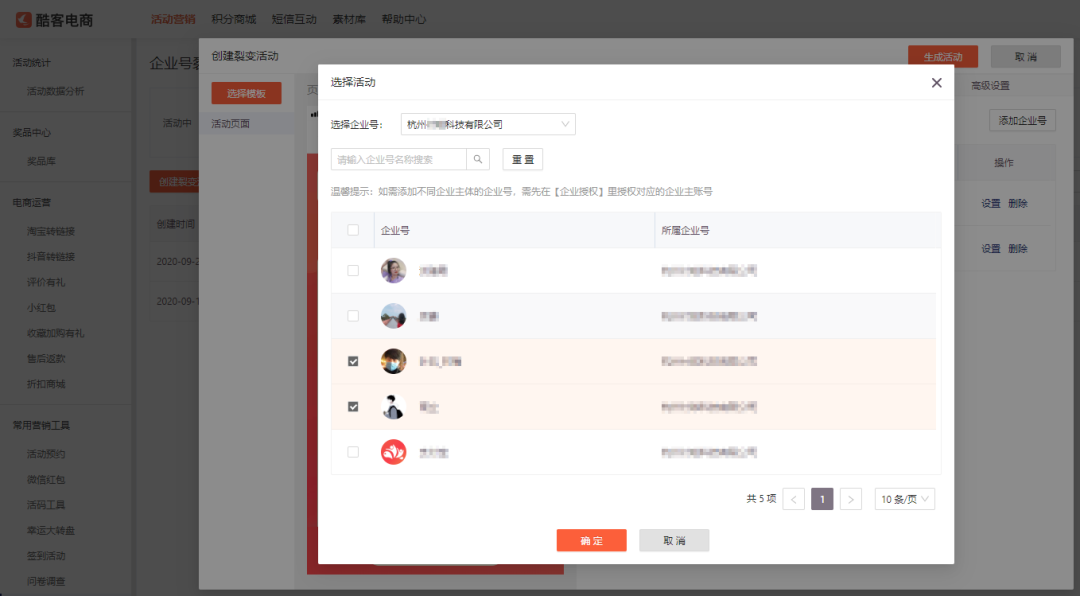Open 活动数据分析 in sidebar
The width and height of the screenshot is (1080, 596).
coord(56,91)
